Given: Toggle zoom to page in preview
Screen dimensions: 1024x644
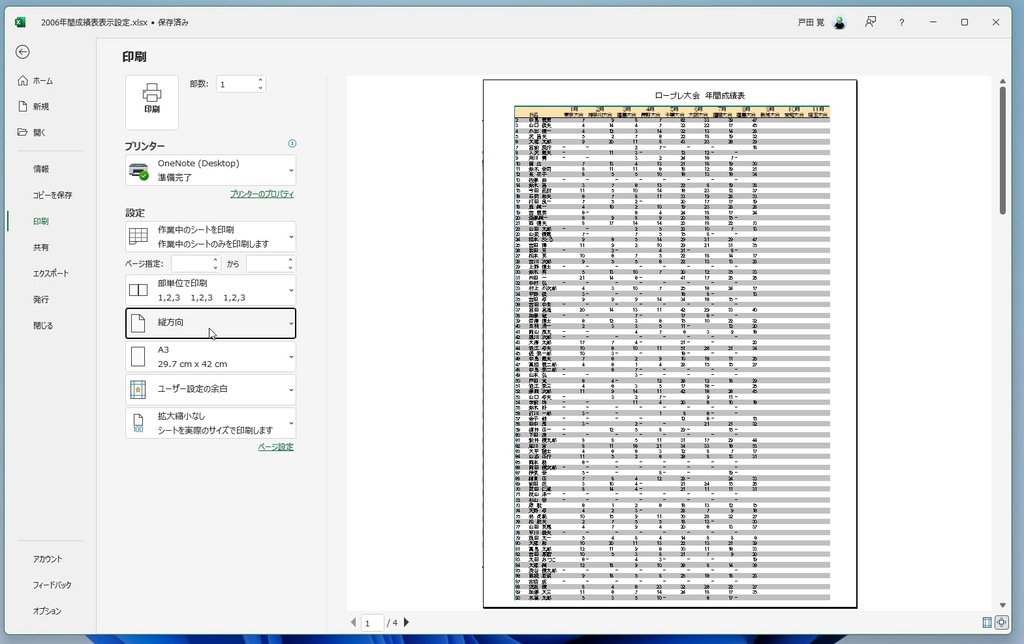Looking at the screenshot, I should tap(1001, 622).
